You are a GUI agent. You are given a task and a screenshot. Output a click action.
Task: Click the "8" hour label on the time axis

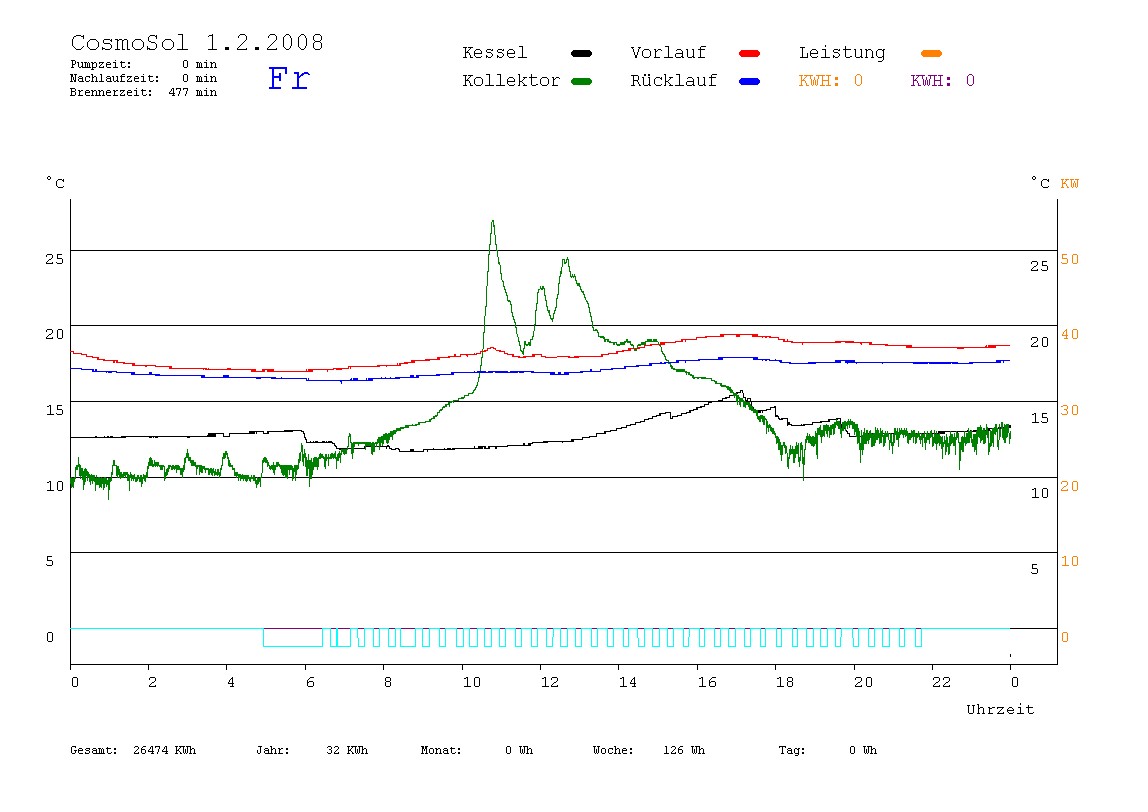click(387, 682)
